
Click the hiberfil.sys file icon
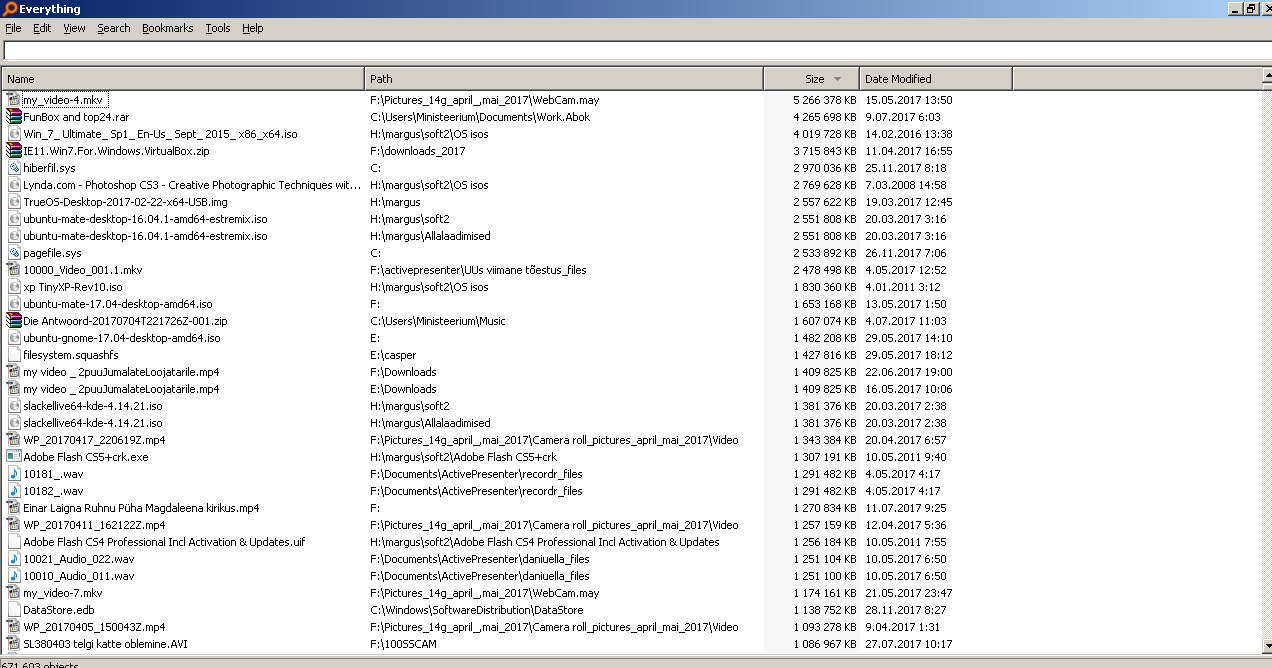click(14, 168)
